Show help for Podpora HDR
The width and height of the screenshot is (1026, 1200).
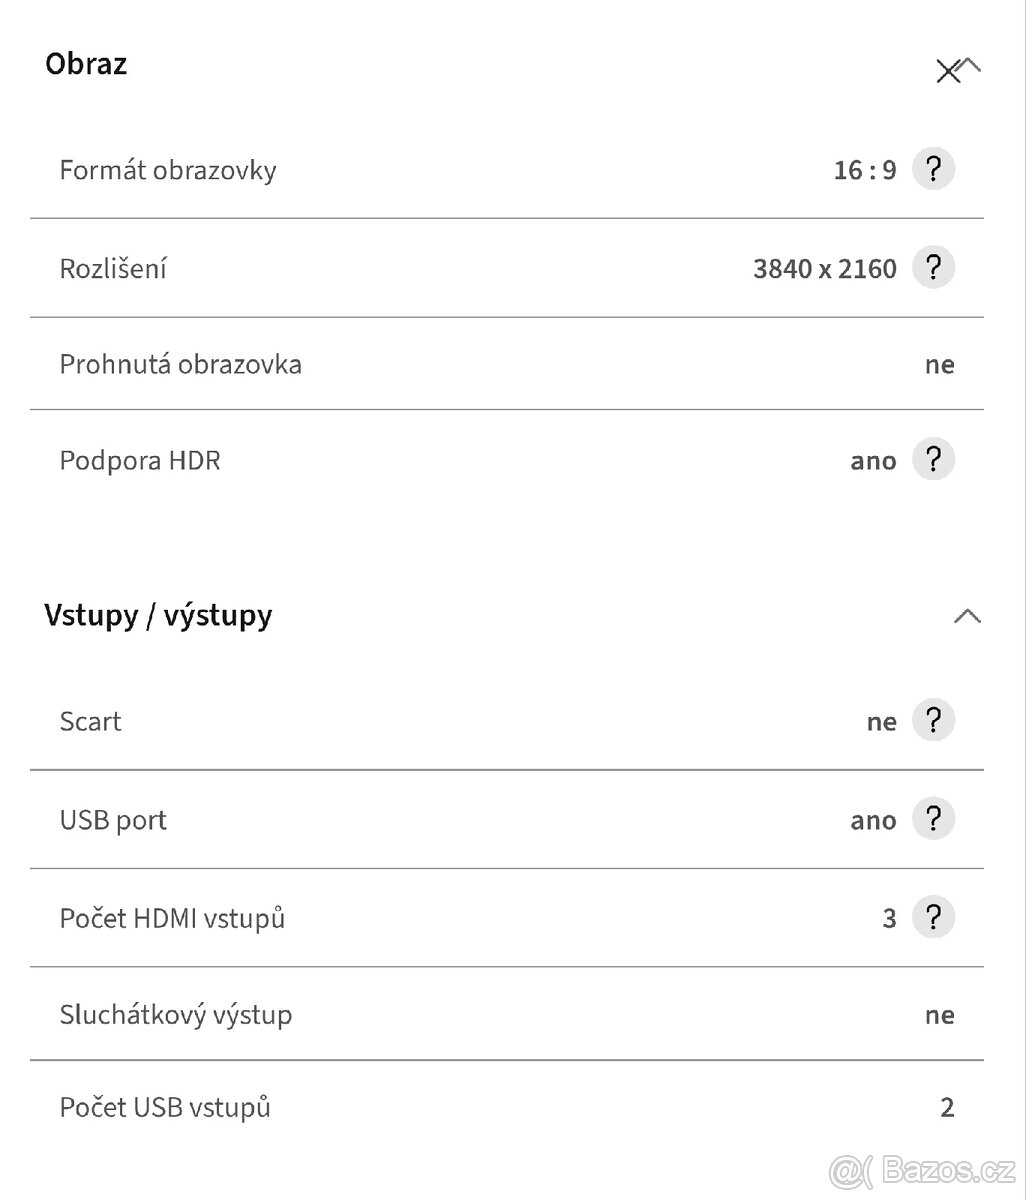933,460
